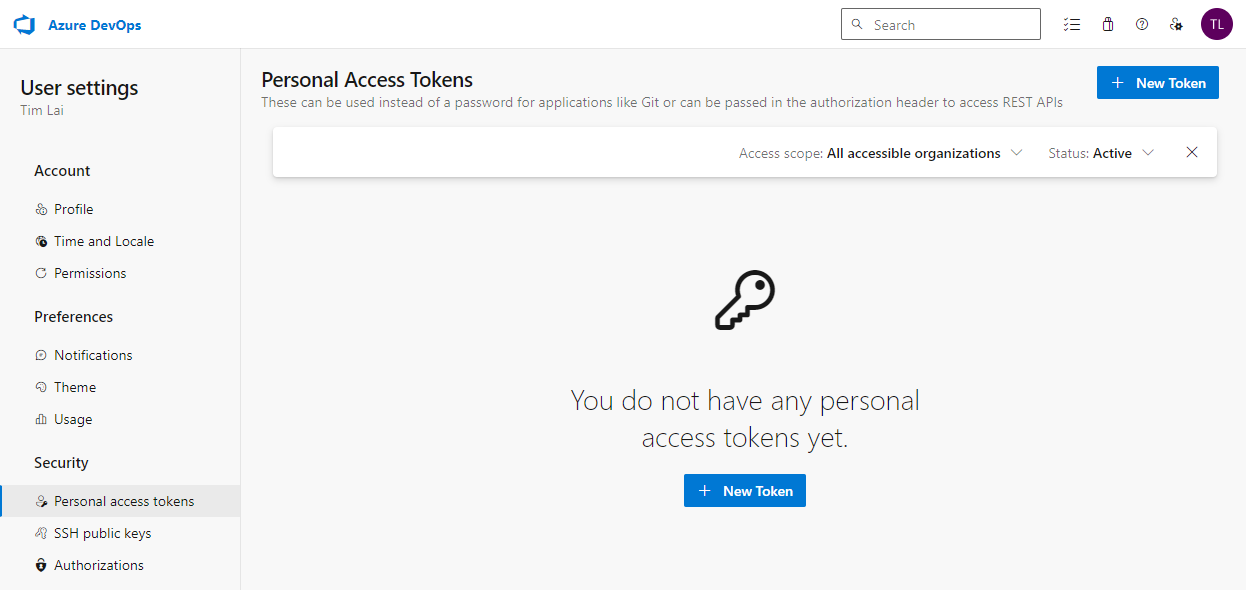This screenshot has width=1246, height=590.
Task: Click the search magnifier icon
Action: click(857, 24)
